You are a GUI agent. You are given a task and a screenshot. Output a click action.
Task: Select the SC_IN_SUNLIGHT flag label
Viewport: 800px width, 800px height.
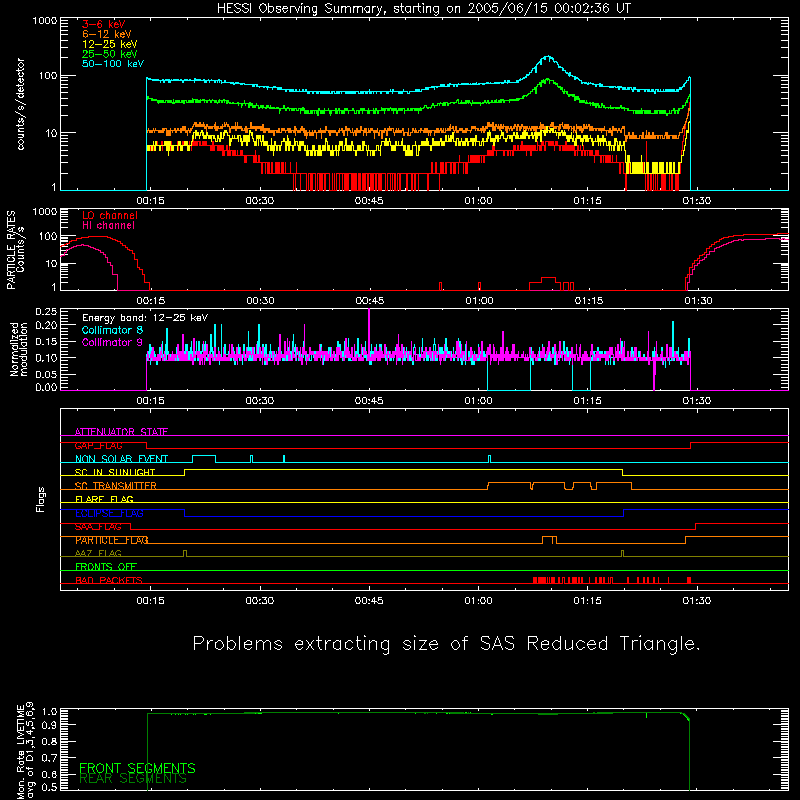click(x=115, y=472)
